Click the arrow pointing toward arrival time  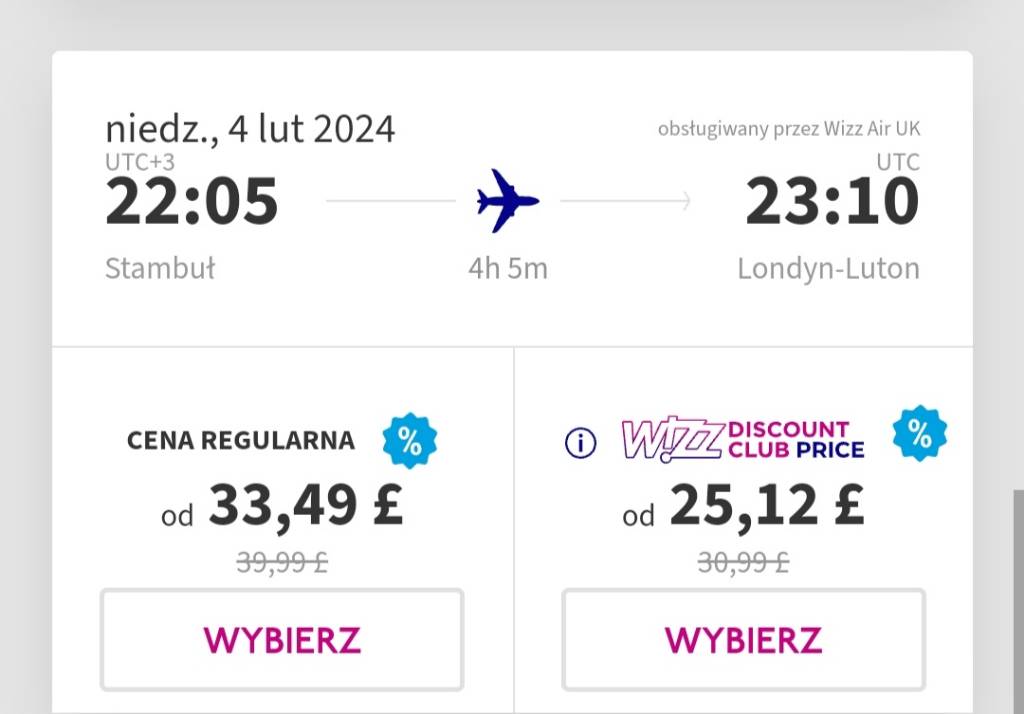[x=626, y=201]
